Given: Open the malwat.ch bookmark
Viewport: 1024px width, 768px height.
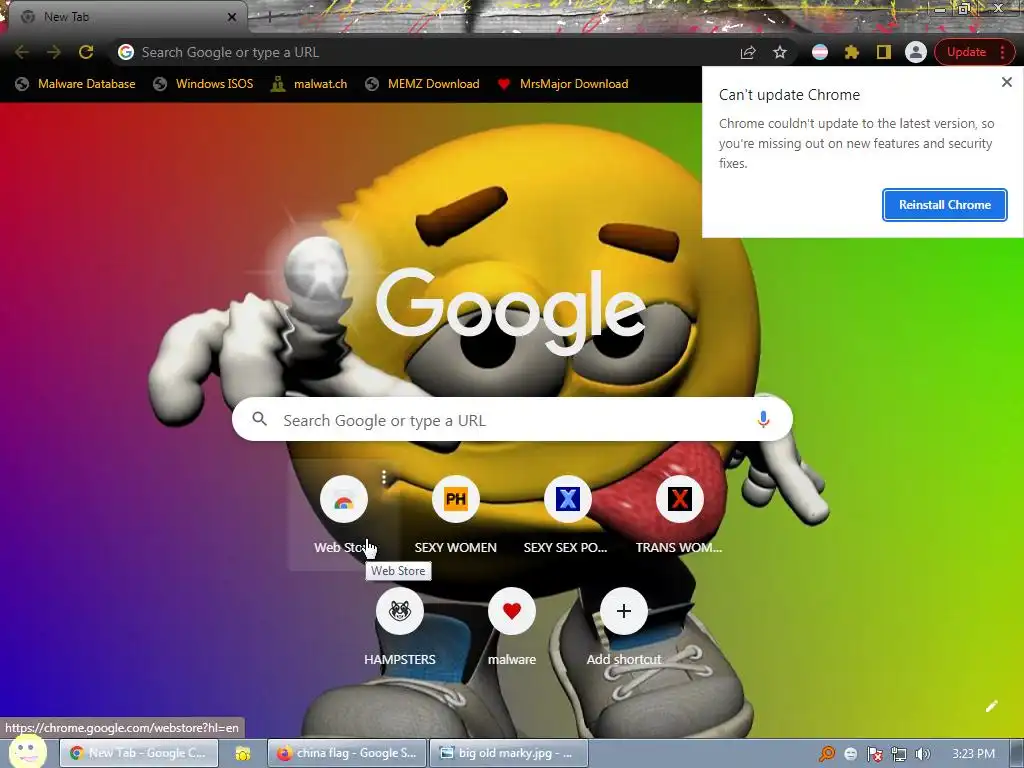Looking at the screenshot, I should point(309,84).
